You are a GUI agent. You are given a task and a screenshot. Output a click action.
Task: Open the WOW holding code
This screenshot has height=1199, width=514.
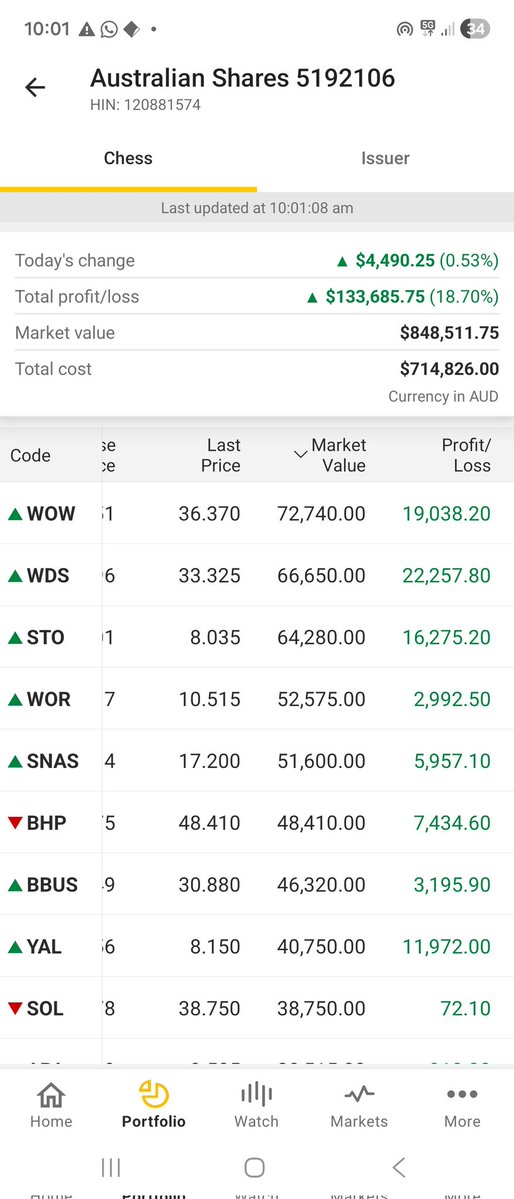tap(50, 513)
